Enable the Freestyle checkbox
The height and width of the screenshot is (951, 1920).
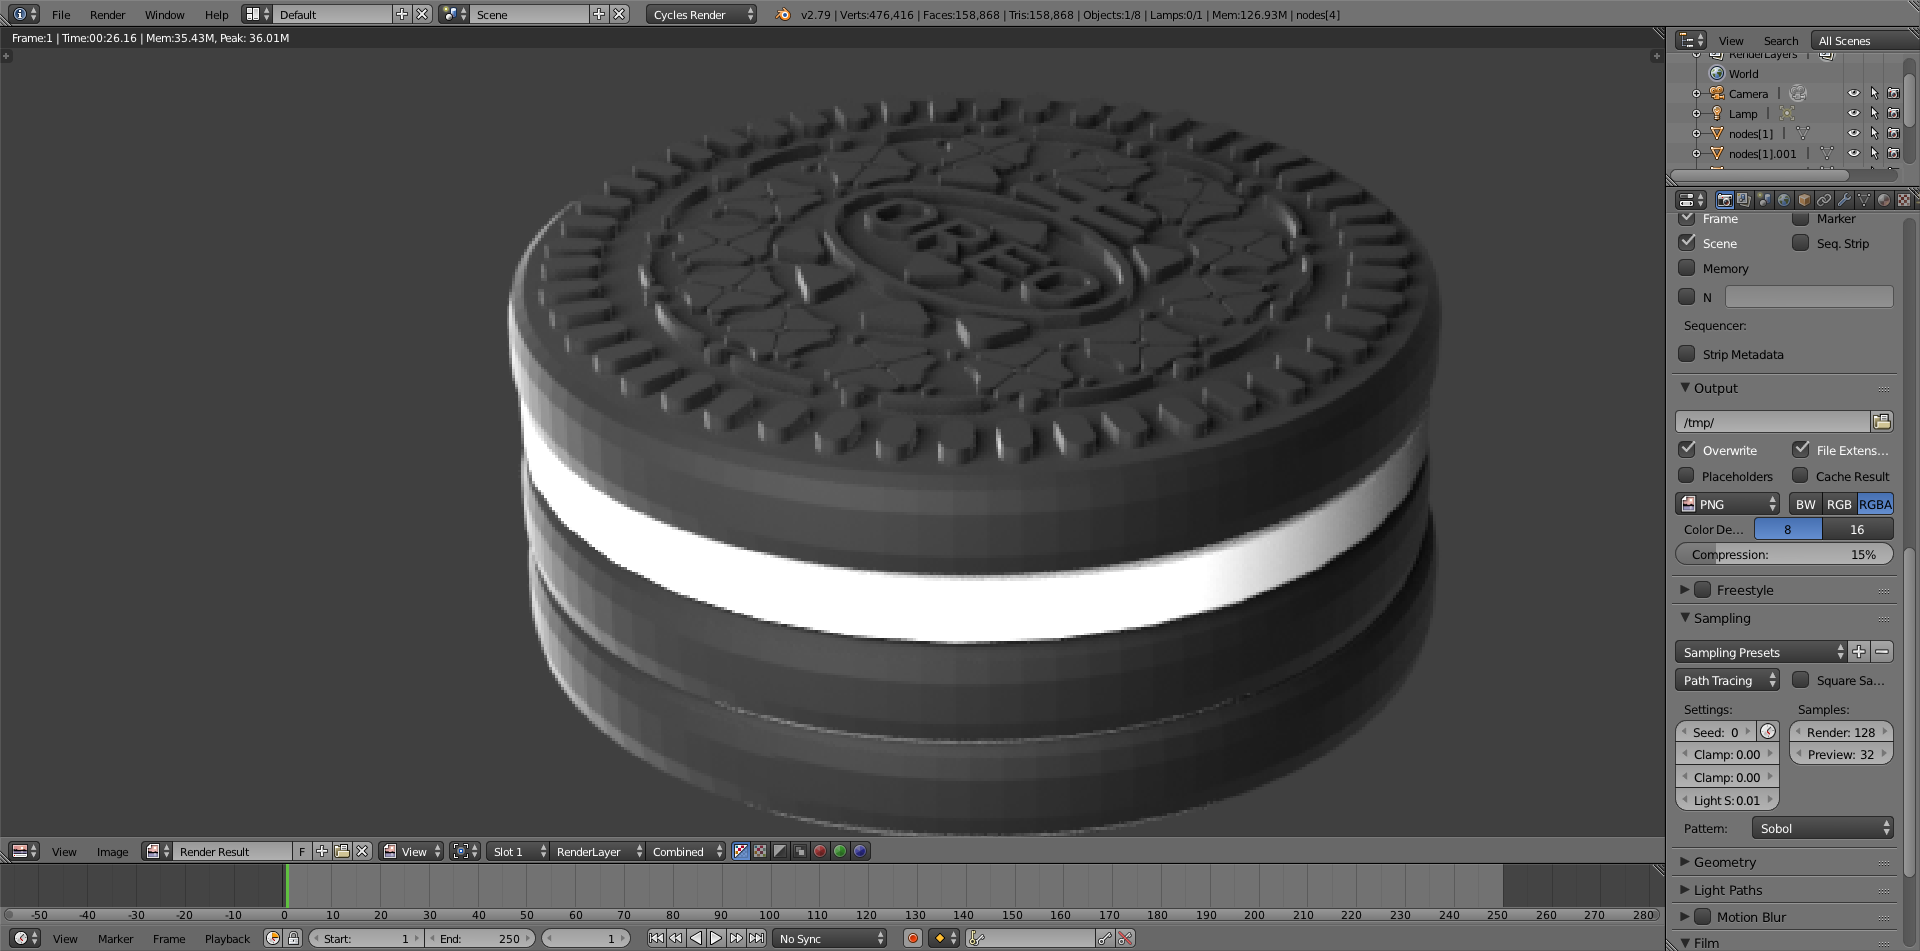pos(1703,590)
